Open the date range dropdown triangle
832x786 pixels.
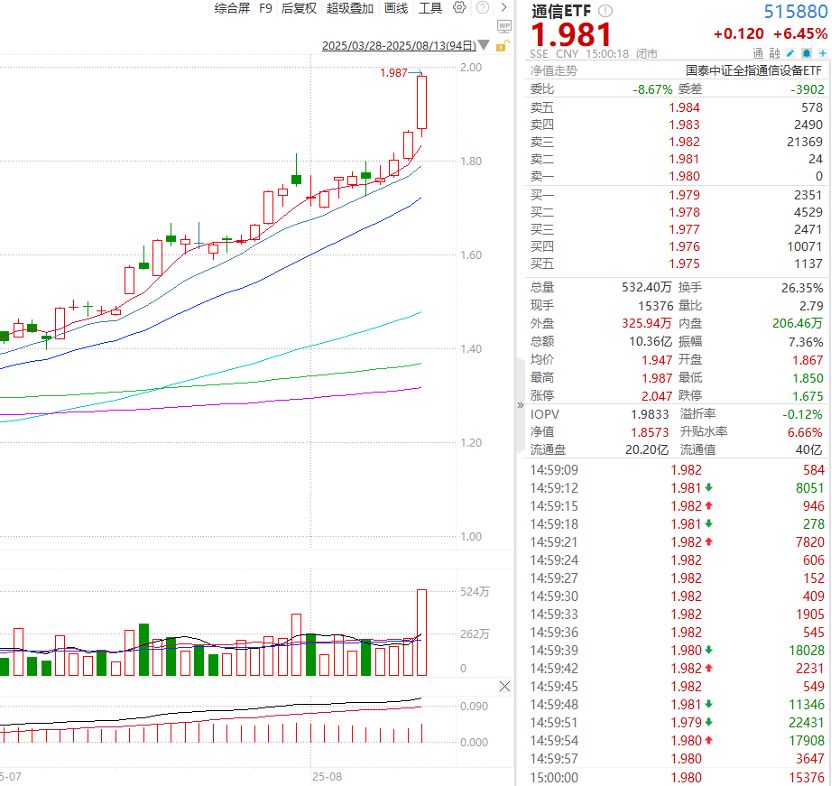pos(485,46)
